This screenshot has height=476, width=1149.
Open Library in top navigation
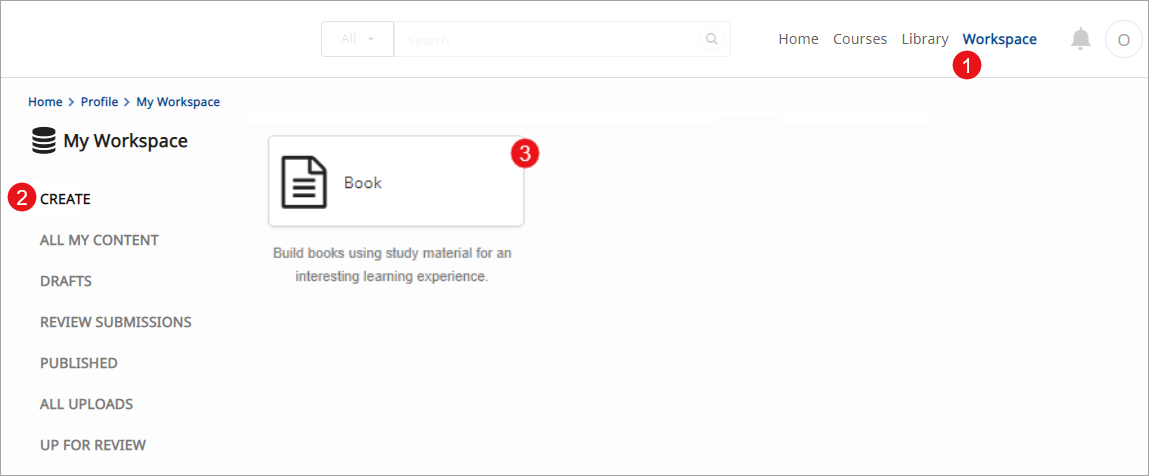click(924, 39)
